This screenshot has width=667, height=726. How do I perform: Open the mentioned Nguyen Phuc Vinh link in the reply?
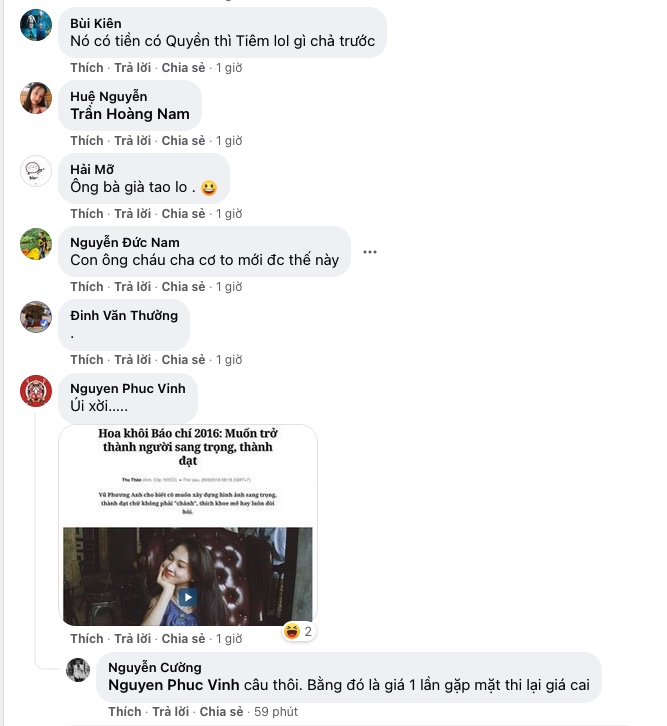point(174,685)
